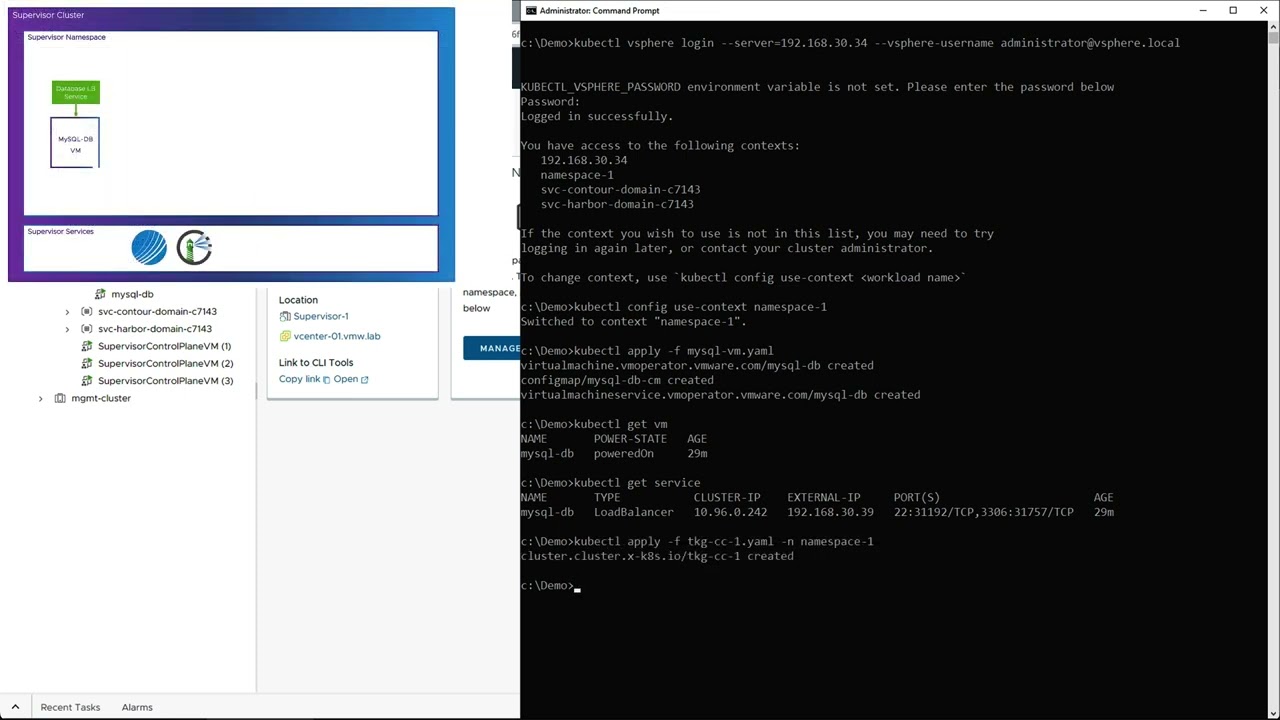Click 'configmap/mysql-db-cm created' line
Image resolution: width=1280 pixels, height=720 pixels.
pos(617,380)
